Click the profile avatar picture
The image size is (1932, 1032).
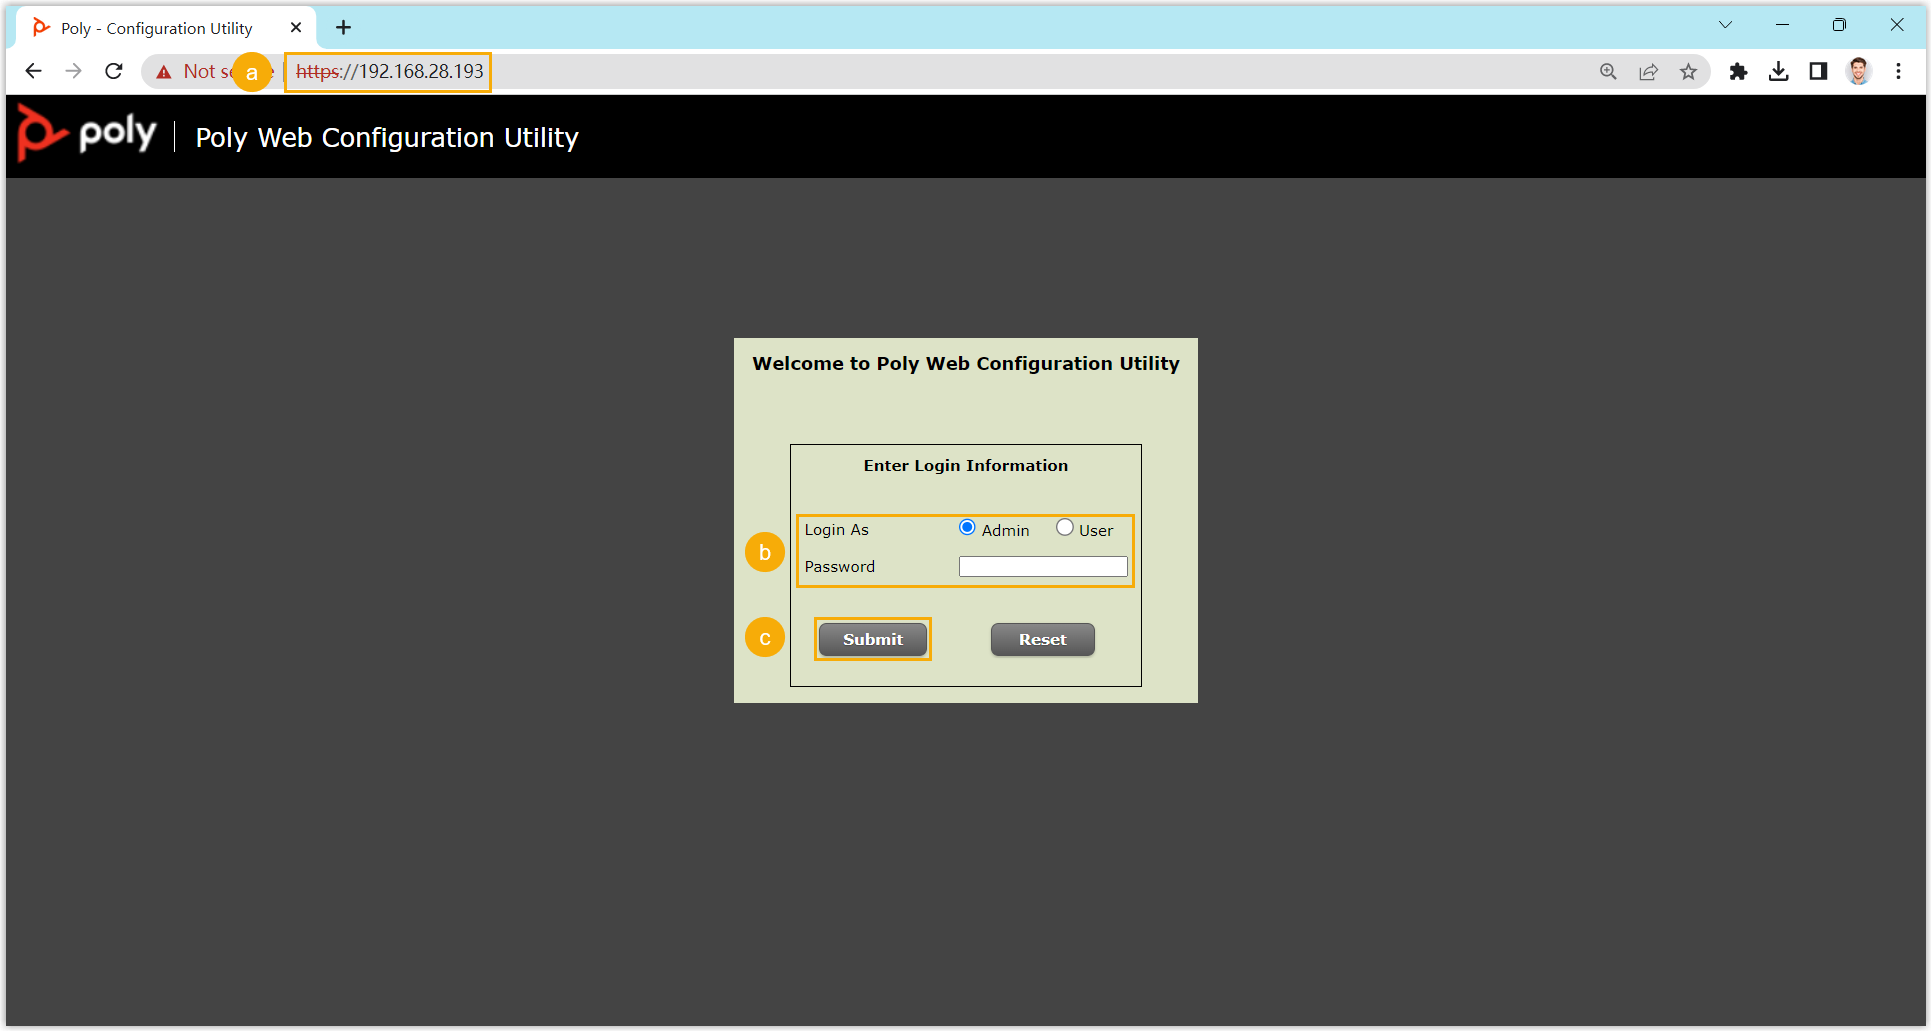click(x=1858, y=71)
